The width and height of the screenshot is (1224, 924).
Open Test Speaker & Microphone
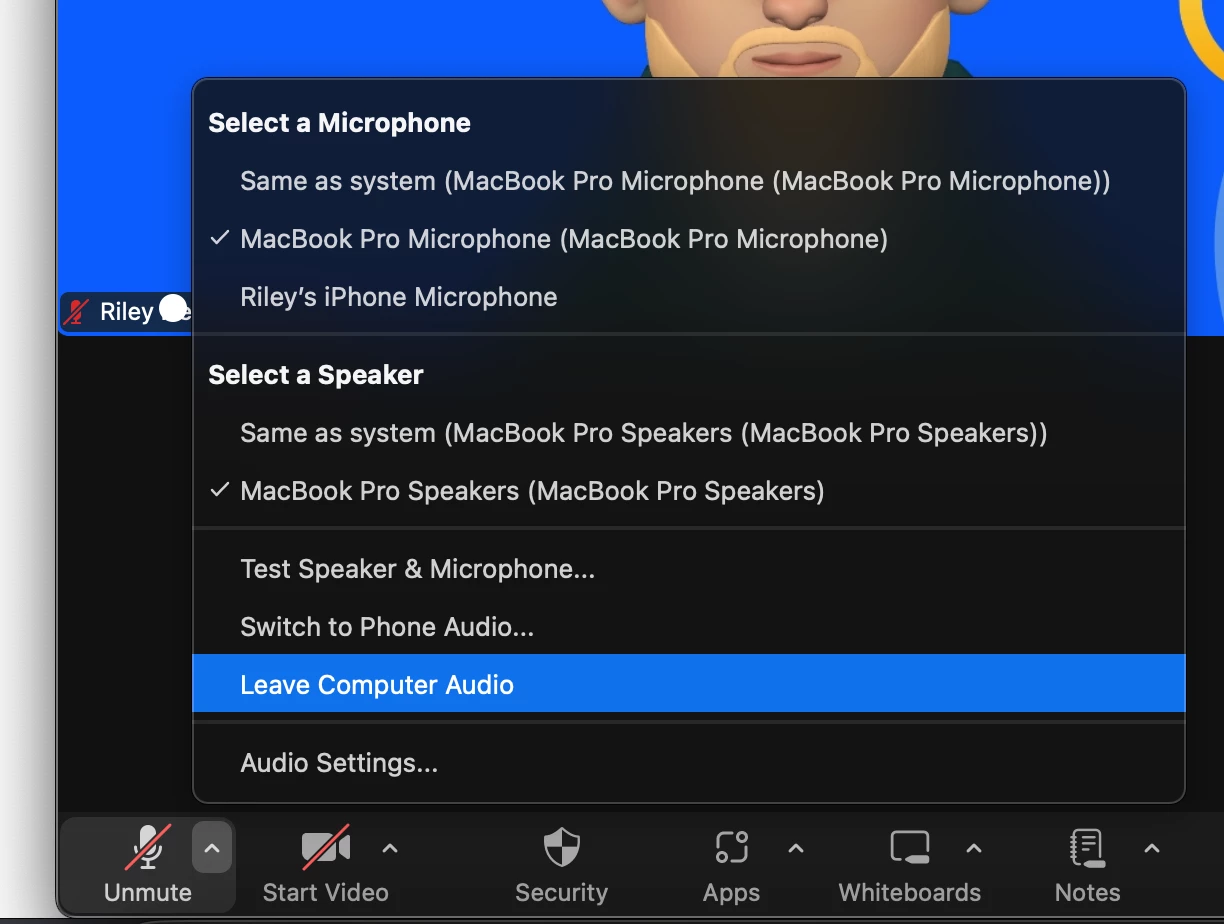click(688, 569)
